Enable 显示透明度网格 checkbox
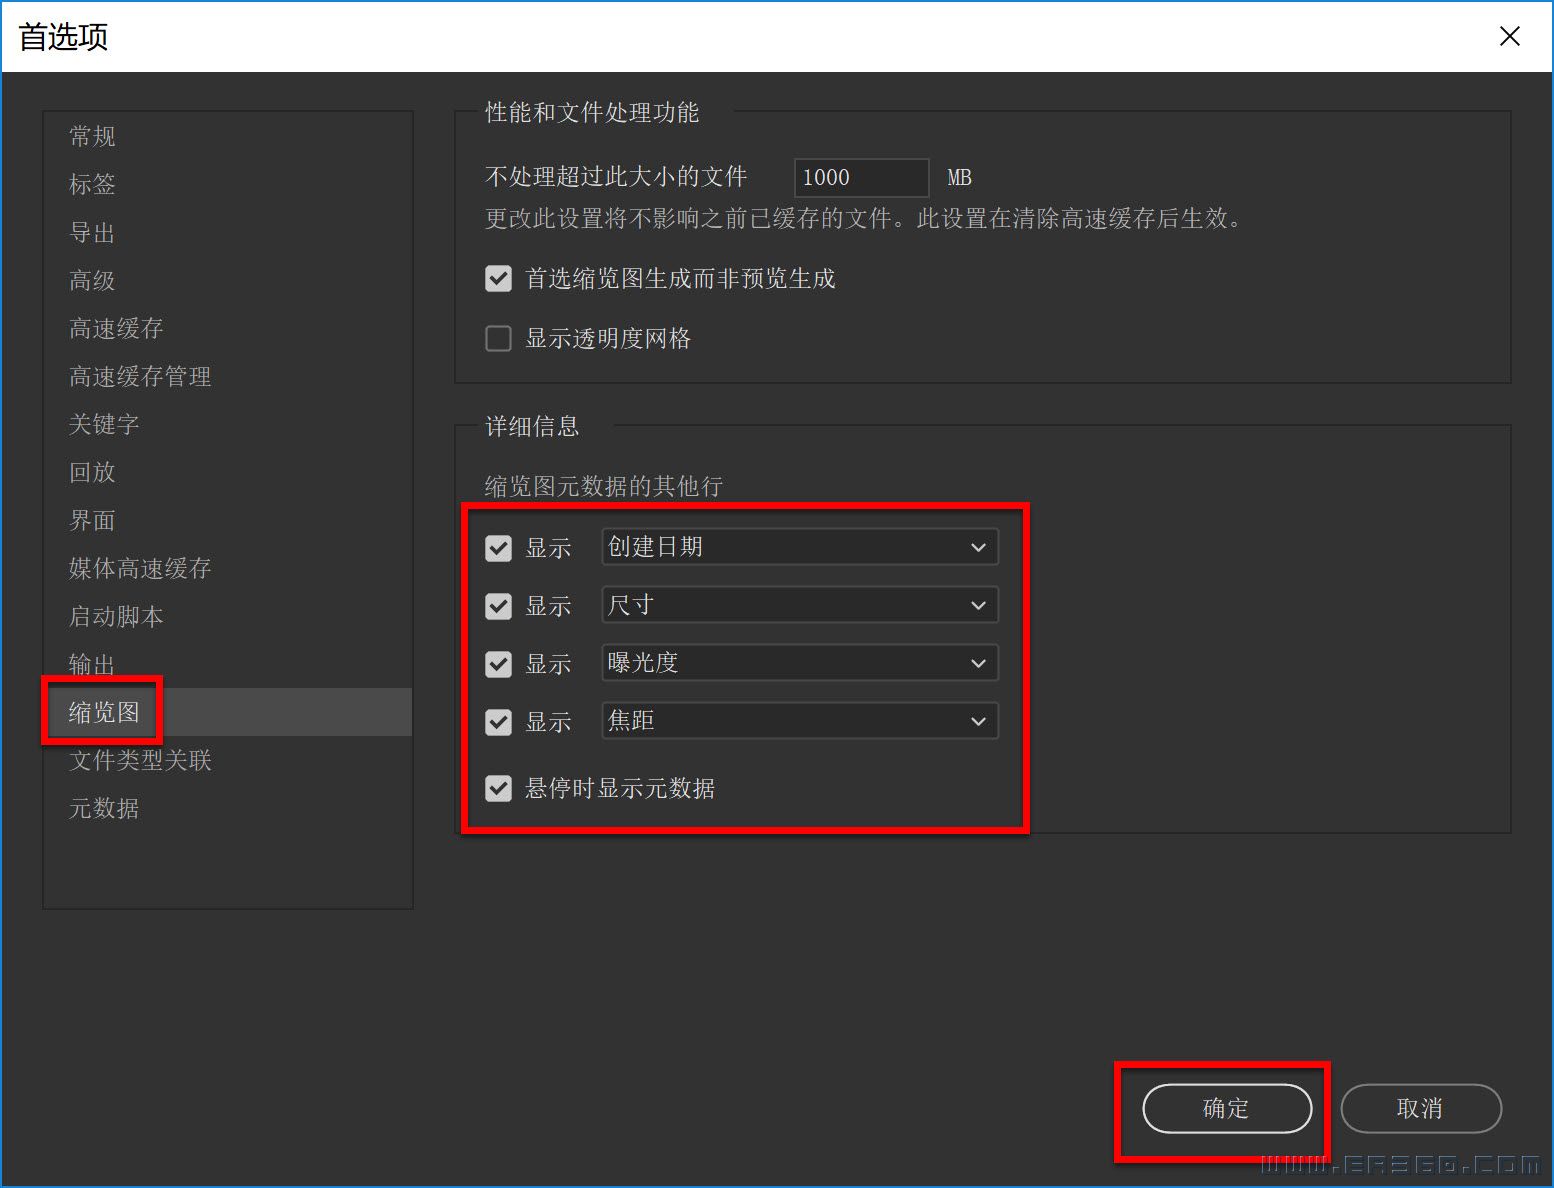This screenshot has height=1188, width=1554. tap(498, 338)
